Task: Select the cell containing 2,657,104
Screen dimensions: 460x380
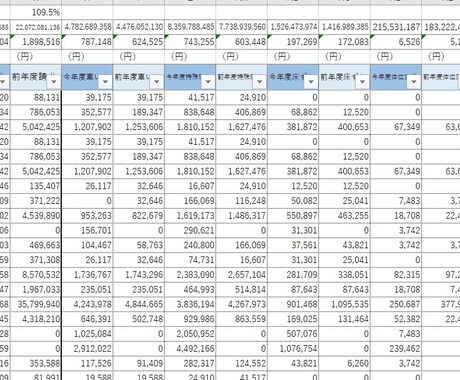Action: click(242, 275)
